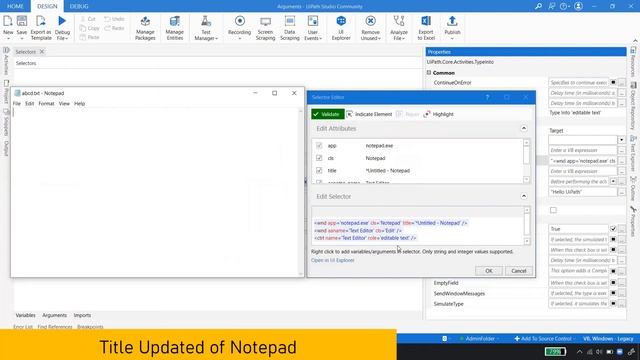Click the Edit Attributes list scrollbar
Screen dimensions: 640x360
(527, 161)
